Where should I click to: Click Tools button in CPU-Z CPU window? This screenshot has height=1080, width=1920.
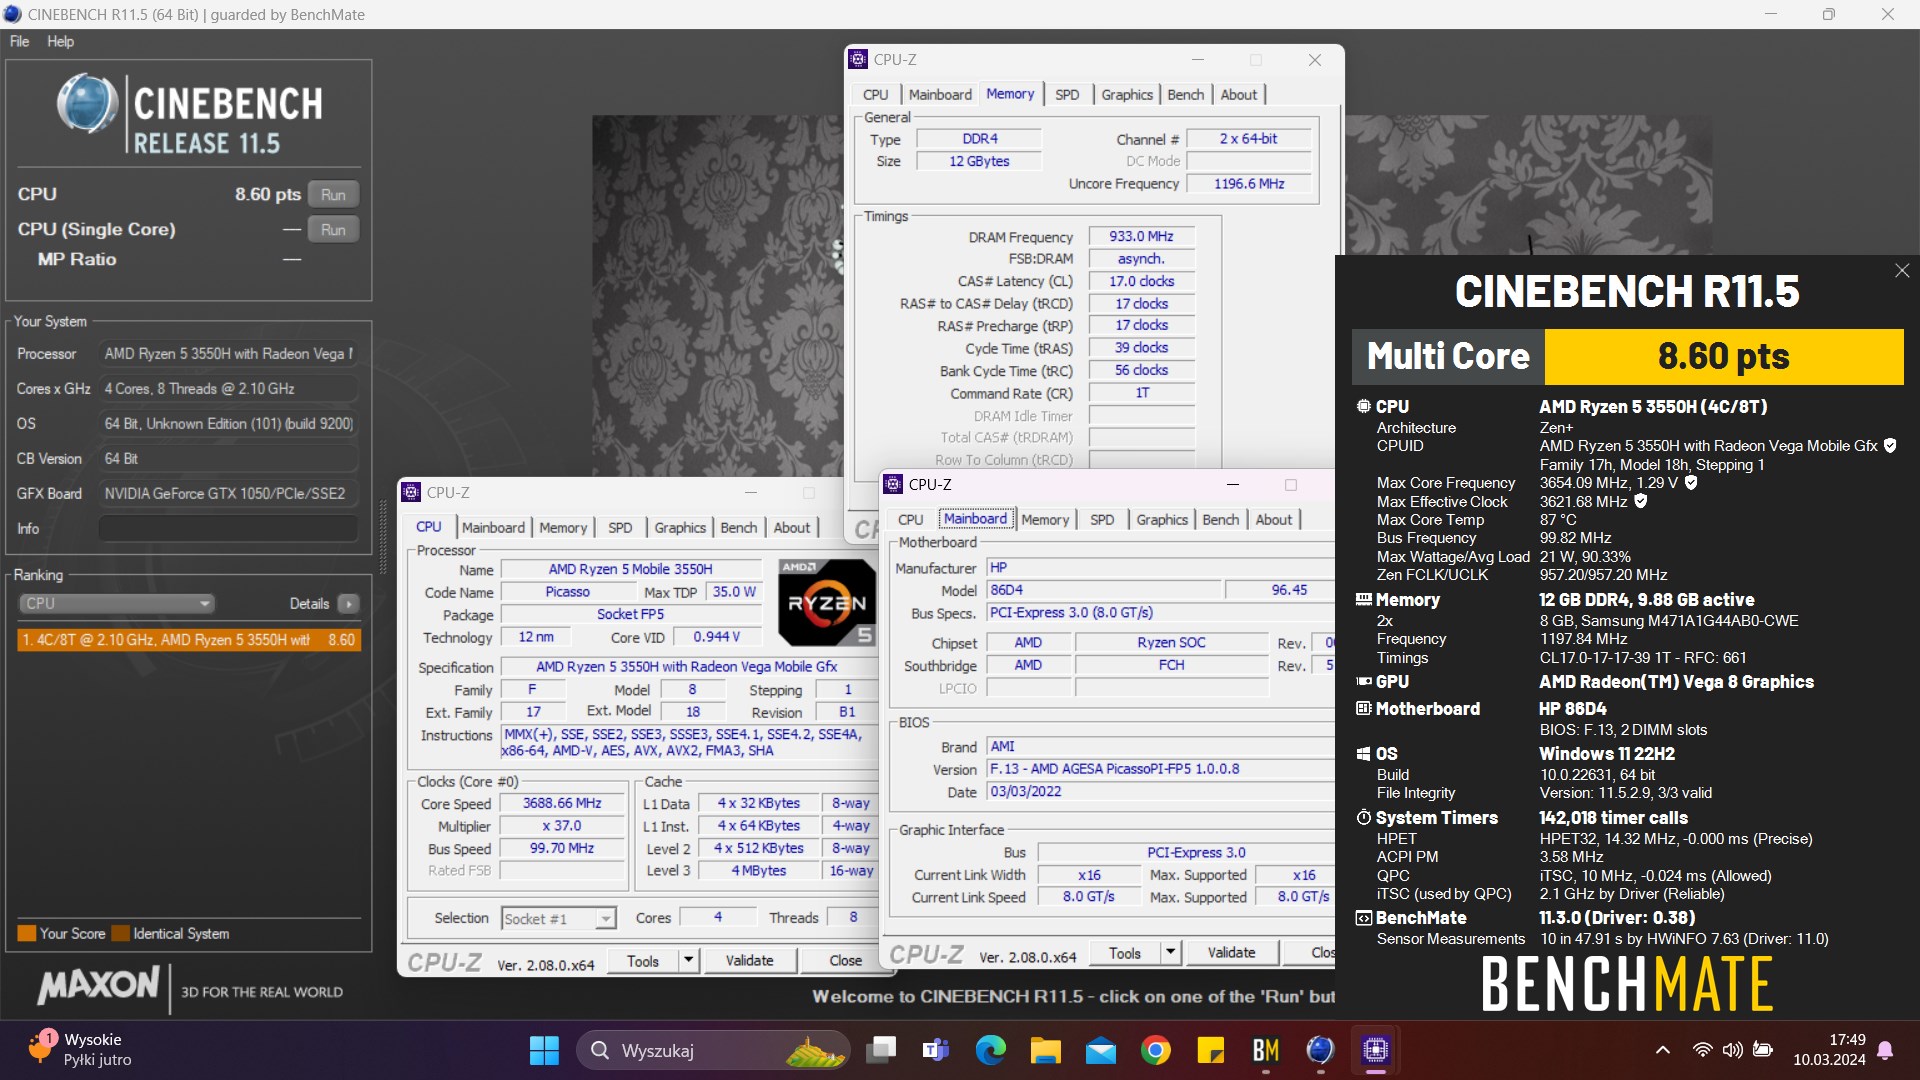643,961
